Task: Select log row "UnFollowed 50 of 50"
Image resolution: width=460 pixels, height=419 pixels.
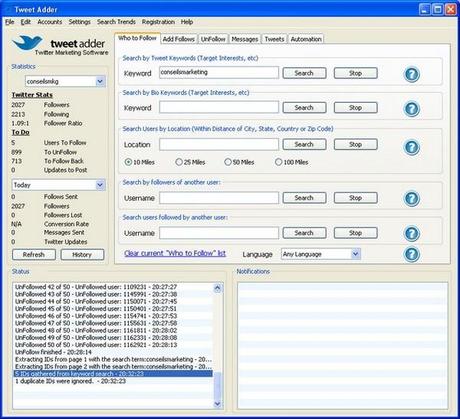Action: tap(113, 345)
